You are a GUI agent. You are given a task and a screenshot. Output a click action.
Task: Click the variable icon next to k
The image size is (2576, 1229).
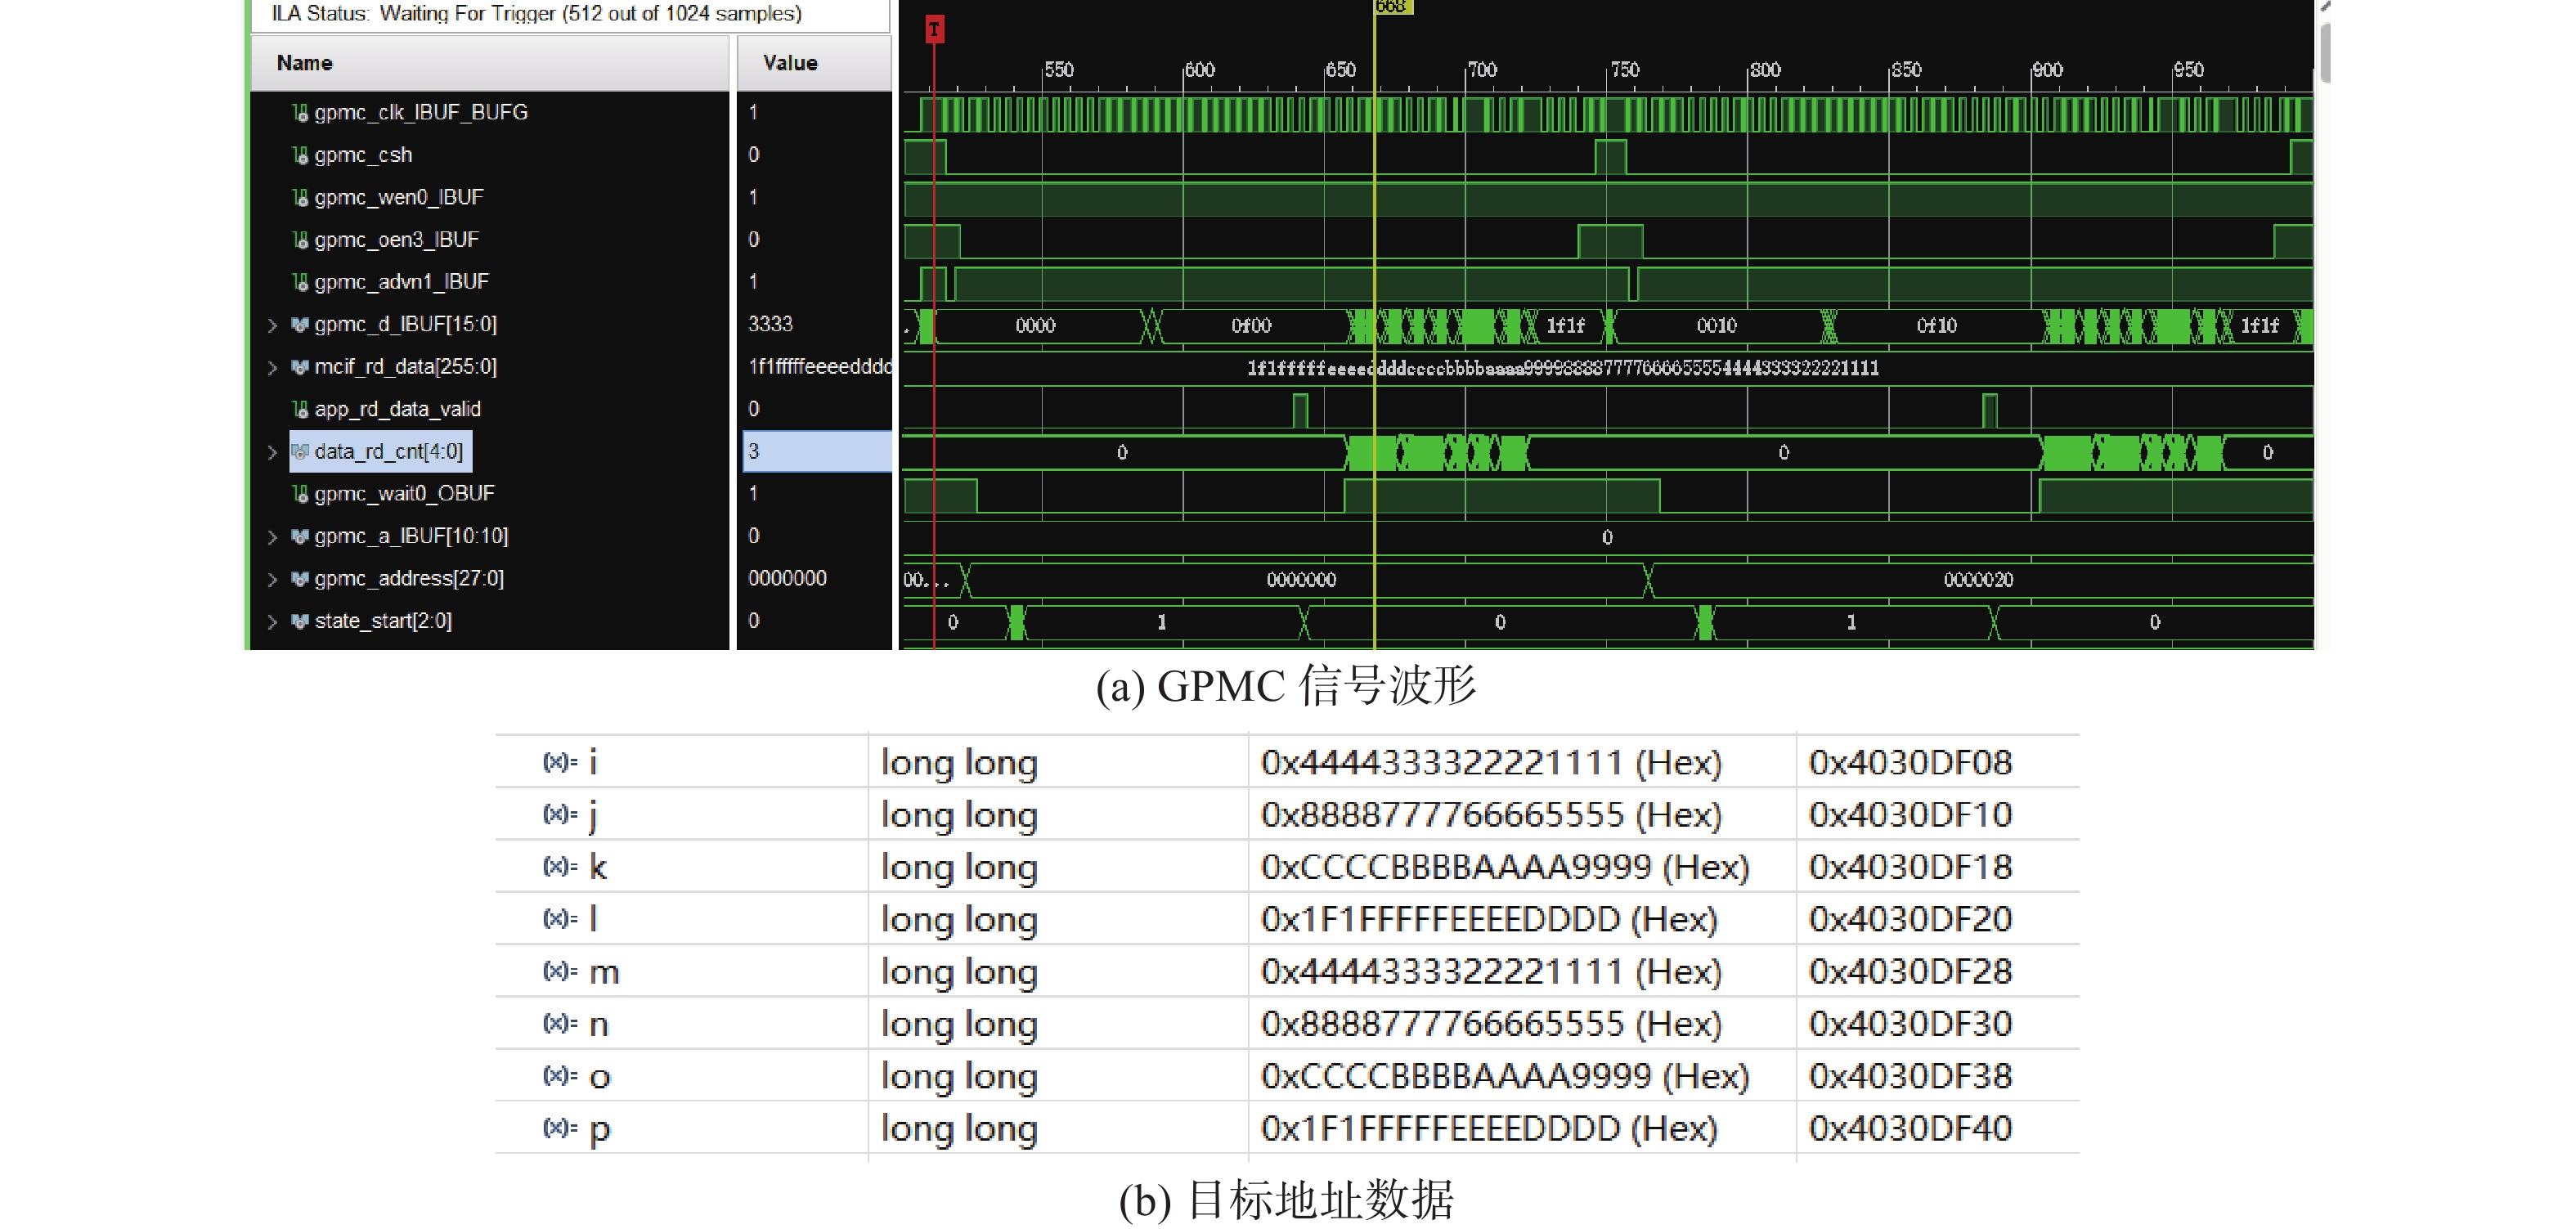[x=560, y=866]
